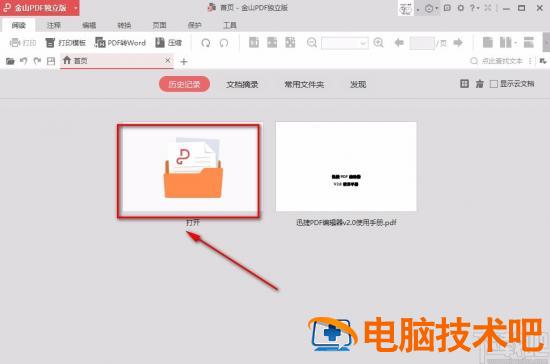Add a new tab with plus button

[183, 62]
